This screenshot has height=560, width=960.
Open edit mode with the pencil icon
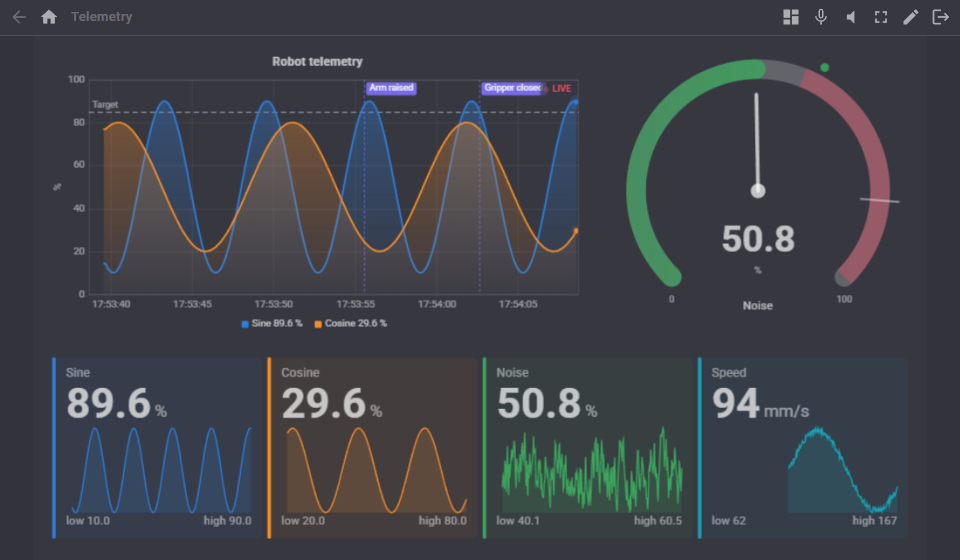[910, 17]
